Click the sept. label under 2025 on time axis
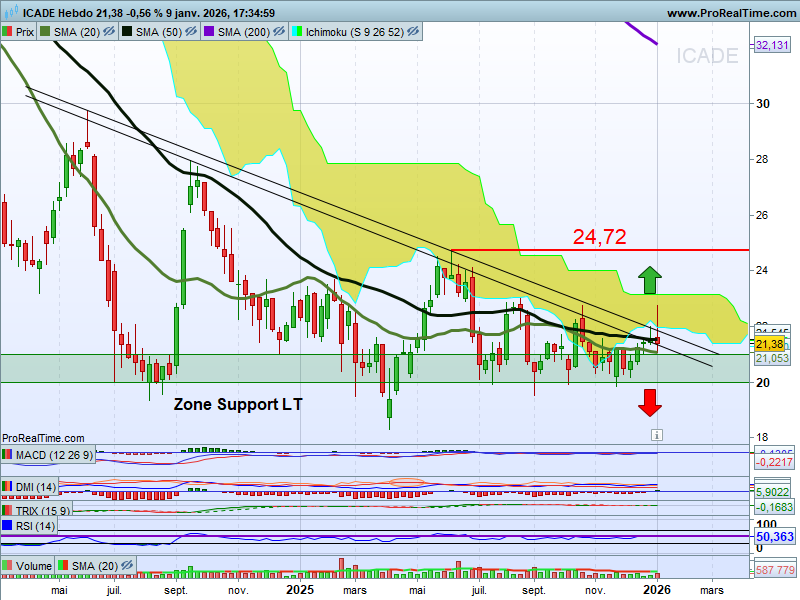800x600 pixels. point(534,590)
